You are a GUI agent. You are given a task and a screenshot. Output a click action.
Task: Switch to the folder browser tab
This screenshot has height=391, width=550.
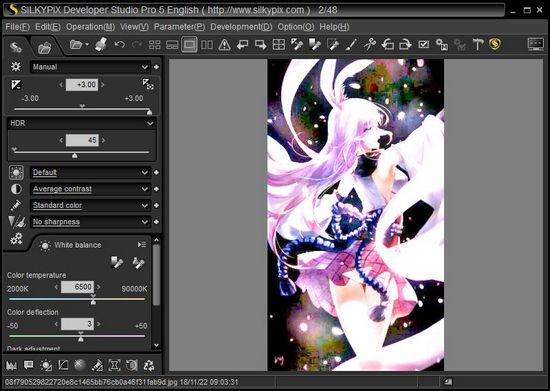pyautogui.click(x=45, y=48)
